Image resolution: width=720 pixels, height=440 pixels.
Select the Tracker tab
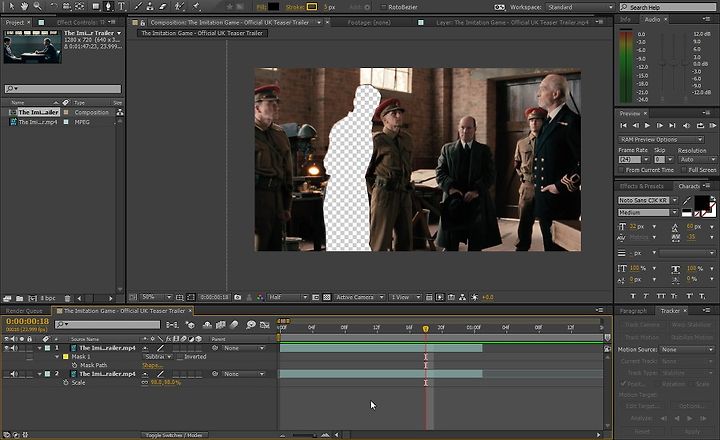[x=670, y=311]
